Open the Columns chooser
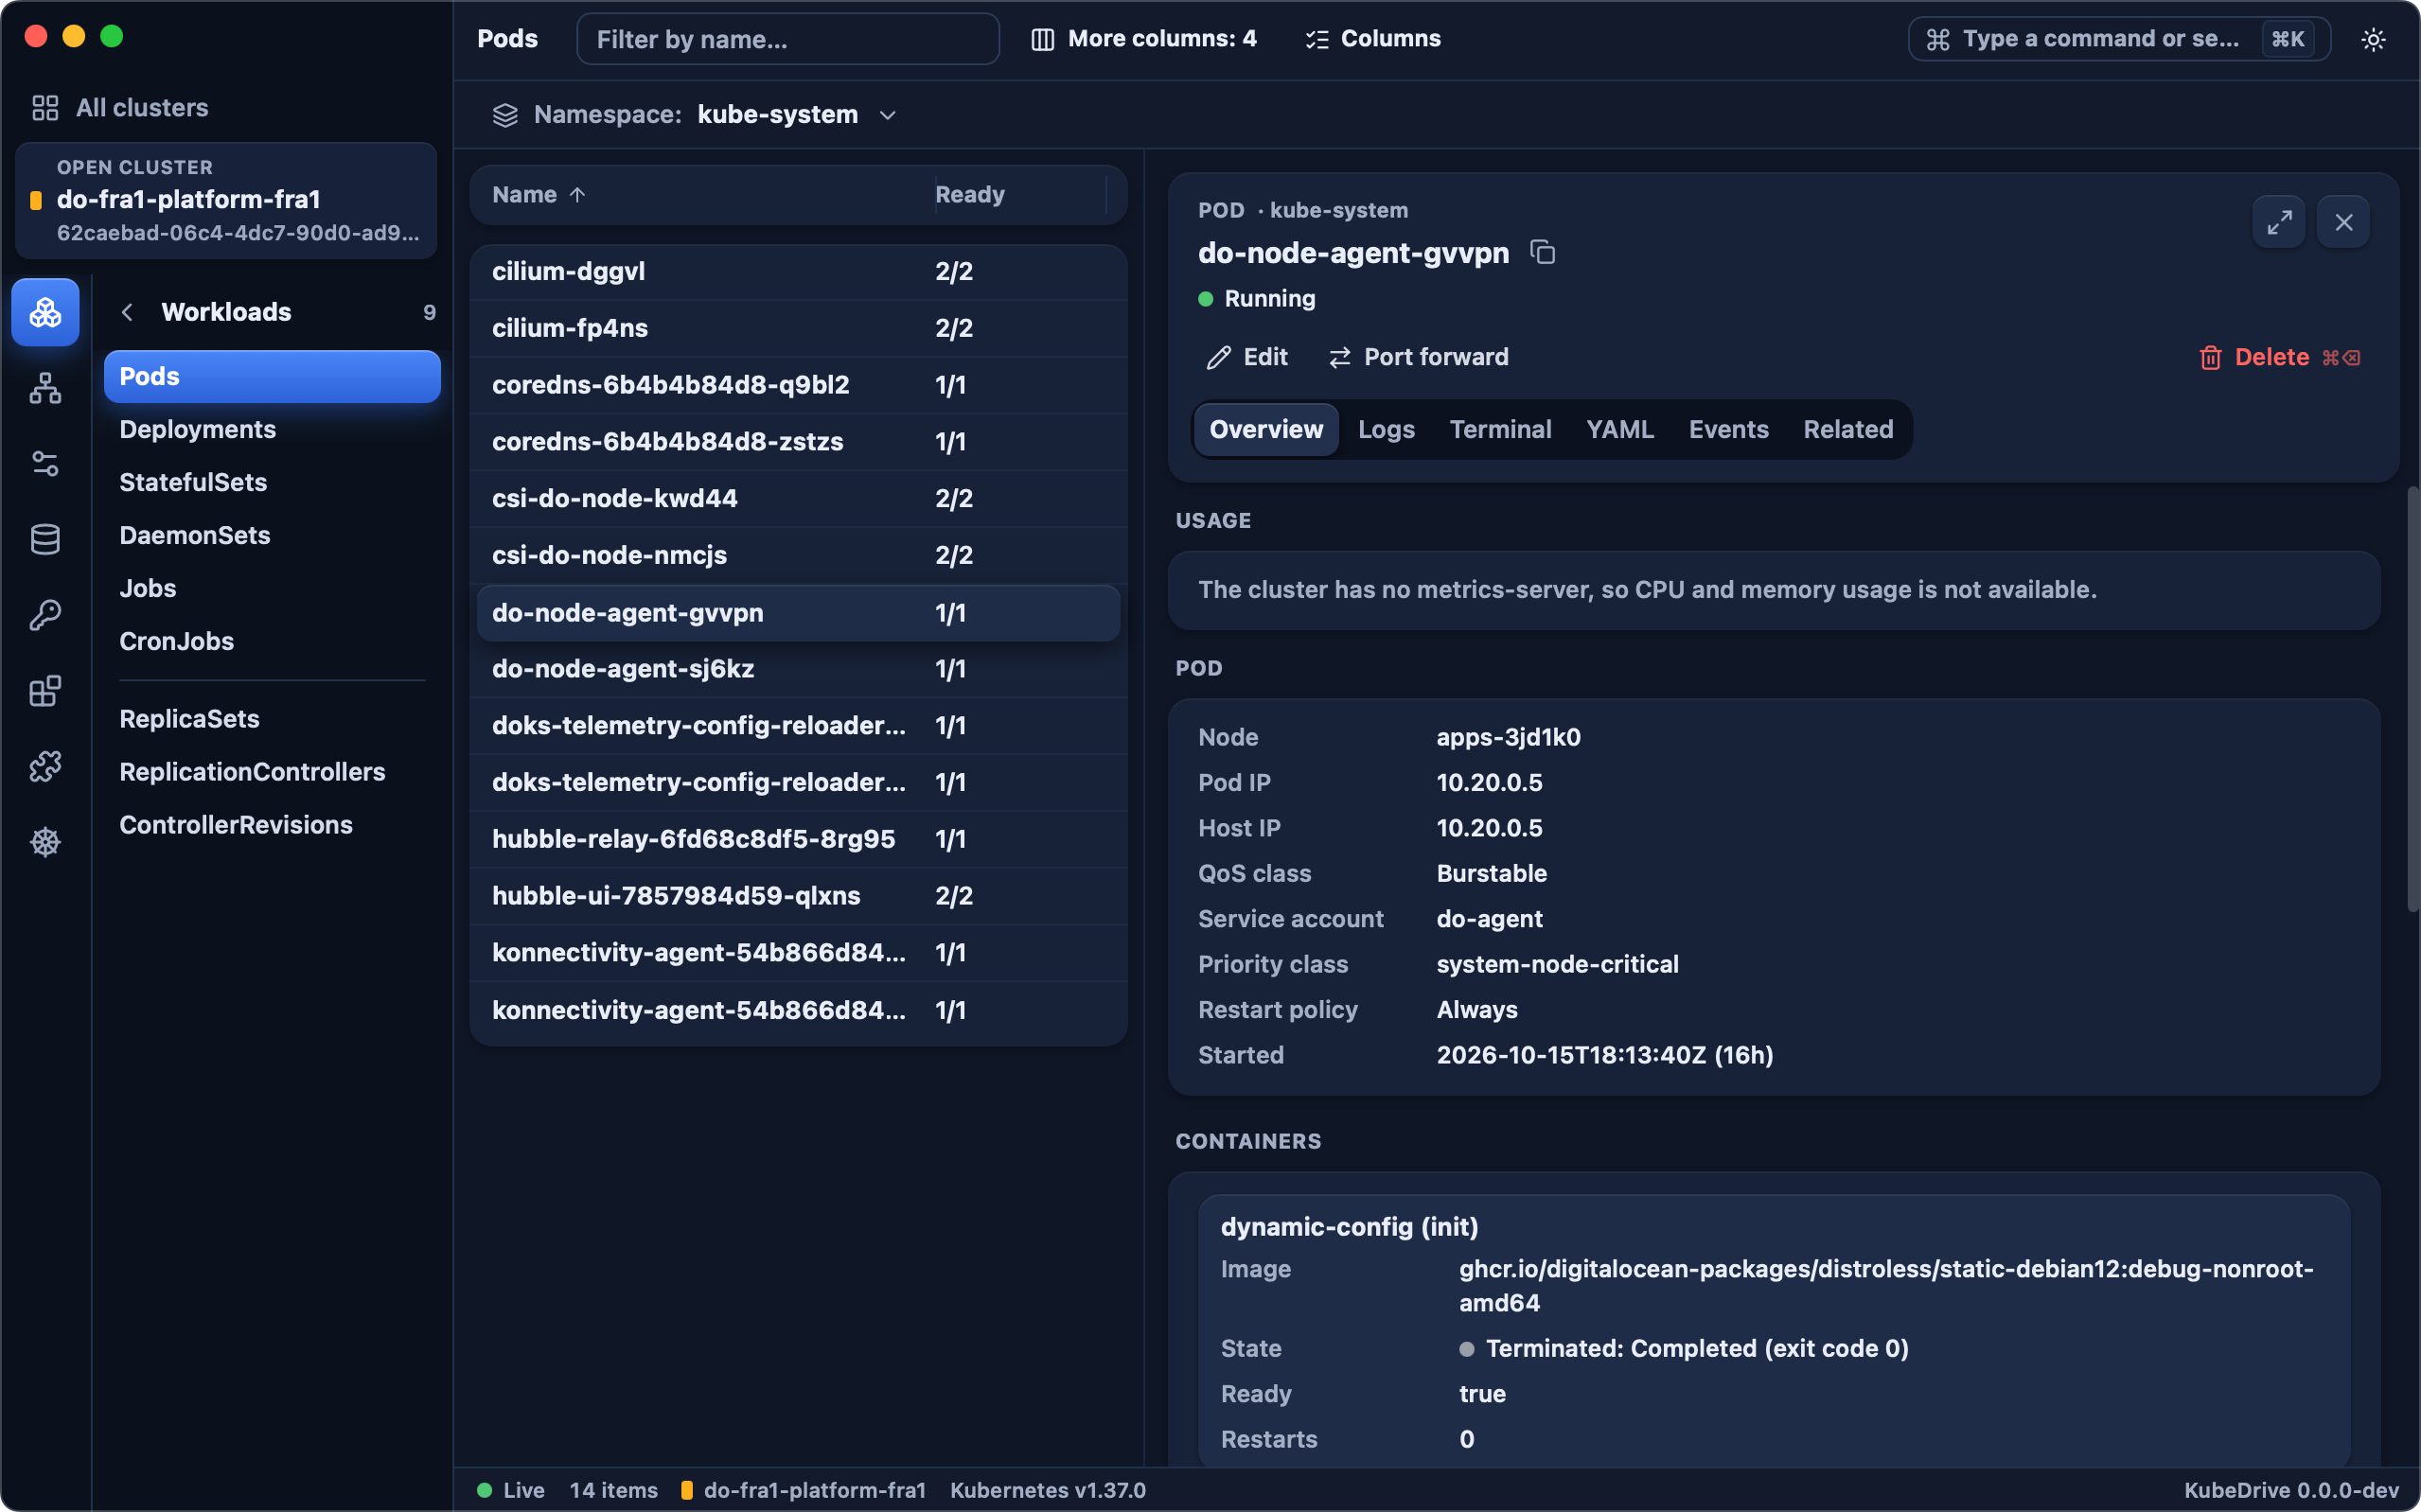The width and height of the screenshot is (2421, 1512). click(1373, 39)
